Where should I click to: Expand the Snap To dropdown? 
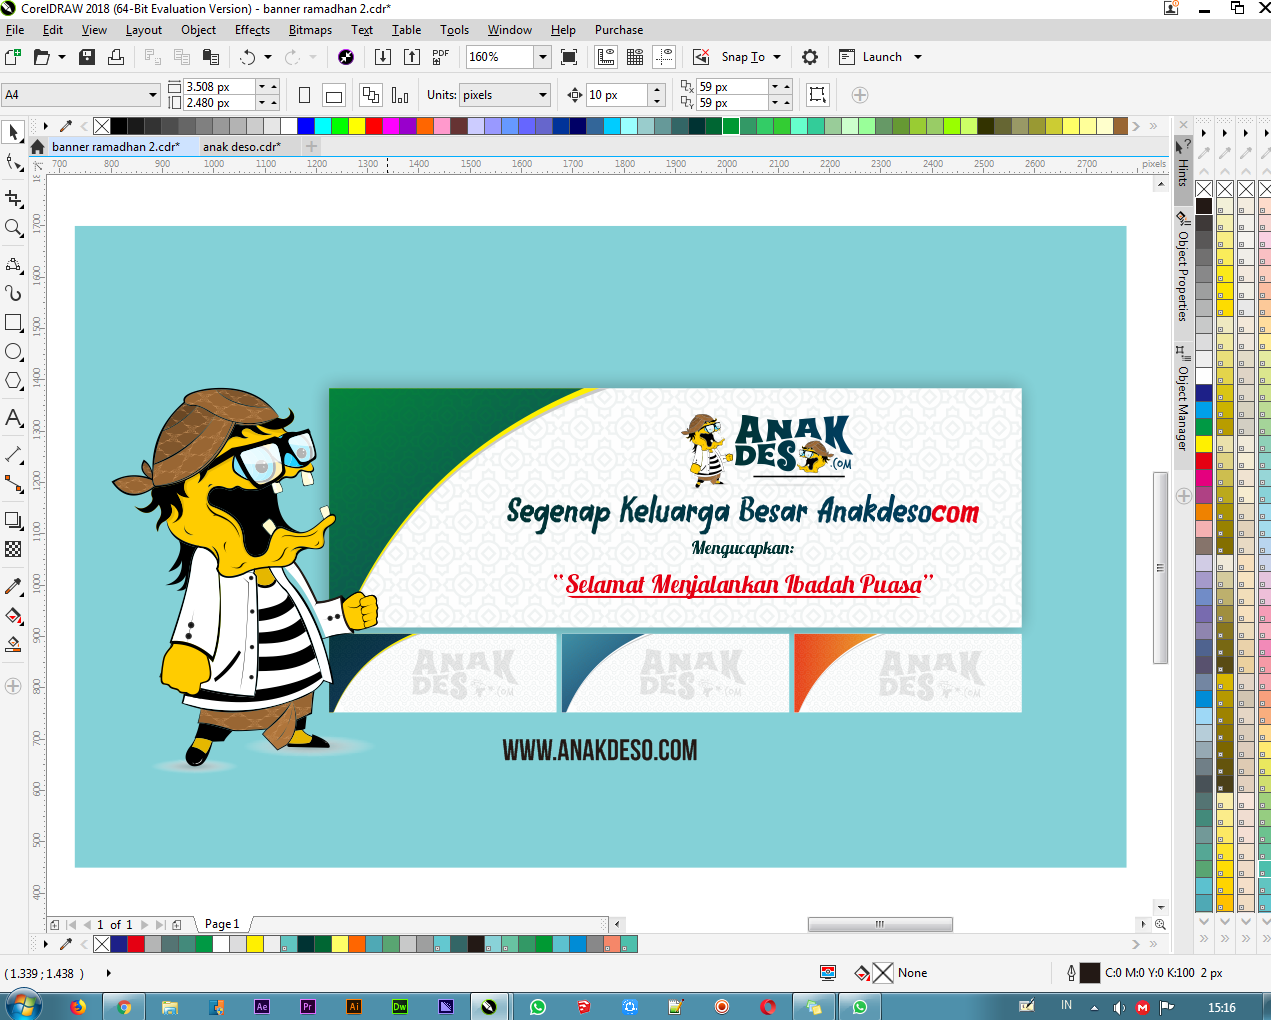click(777, 57)
